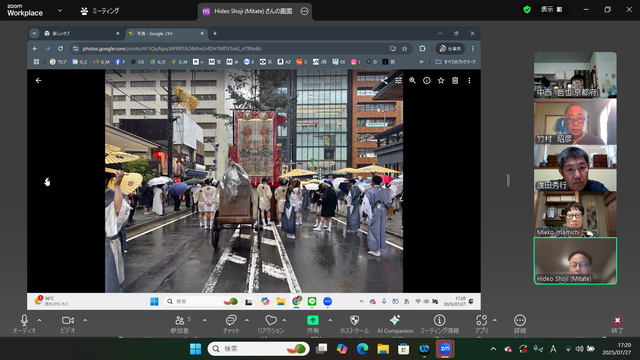Click the three-dot more options in Google Photos

pyautogui.click(x=469, y=80)
